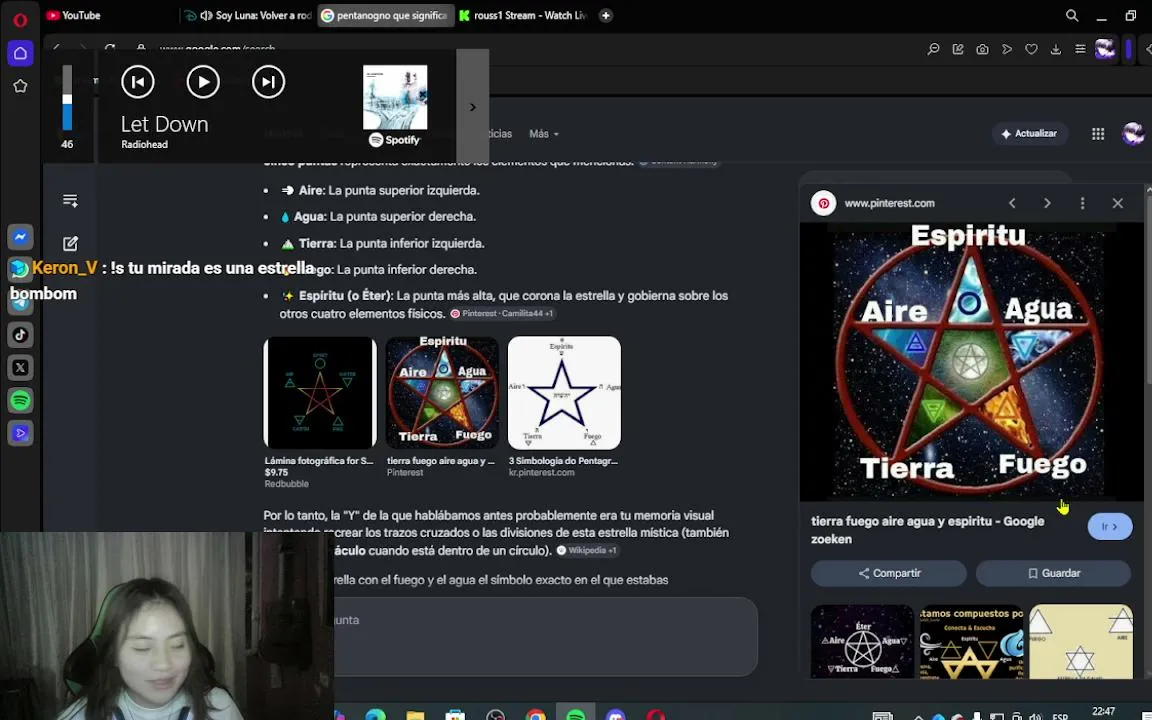The image size is (1152, 720).
Task: Open easy setup sliders icon
Action: 1080,49
